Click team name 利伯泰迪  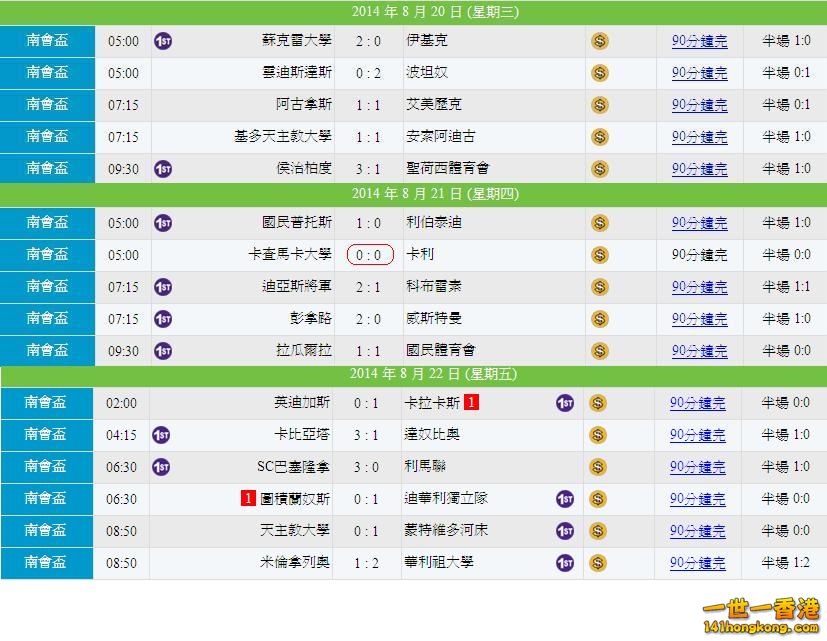point(434,223)
